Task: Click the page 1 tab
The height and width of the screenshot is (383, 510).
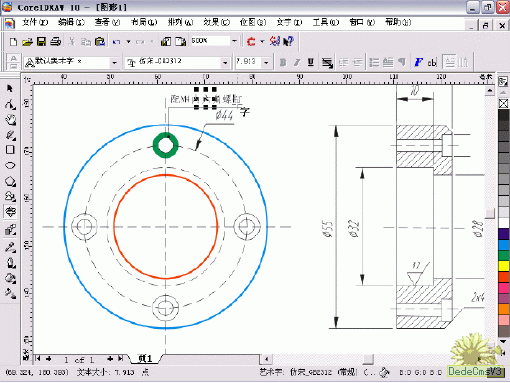Action: pos(145,359)
